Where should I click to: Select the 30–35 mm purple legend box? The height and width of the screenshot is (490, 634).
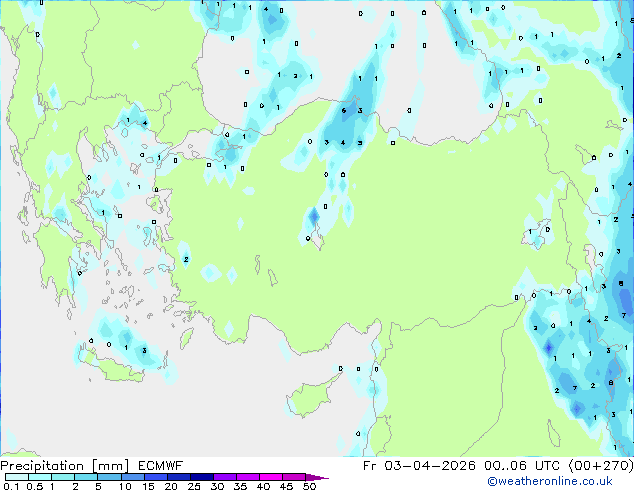point(225,477)
